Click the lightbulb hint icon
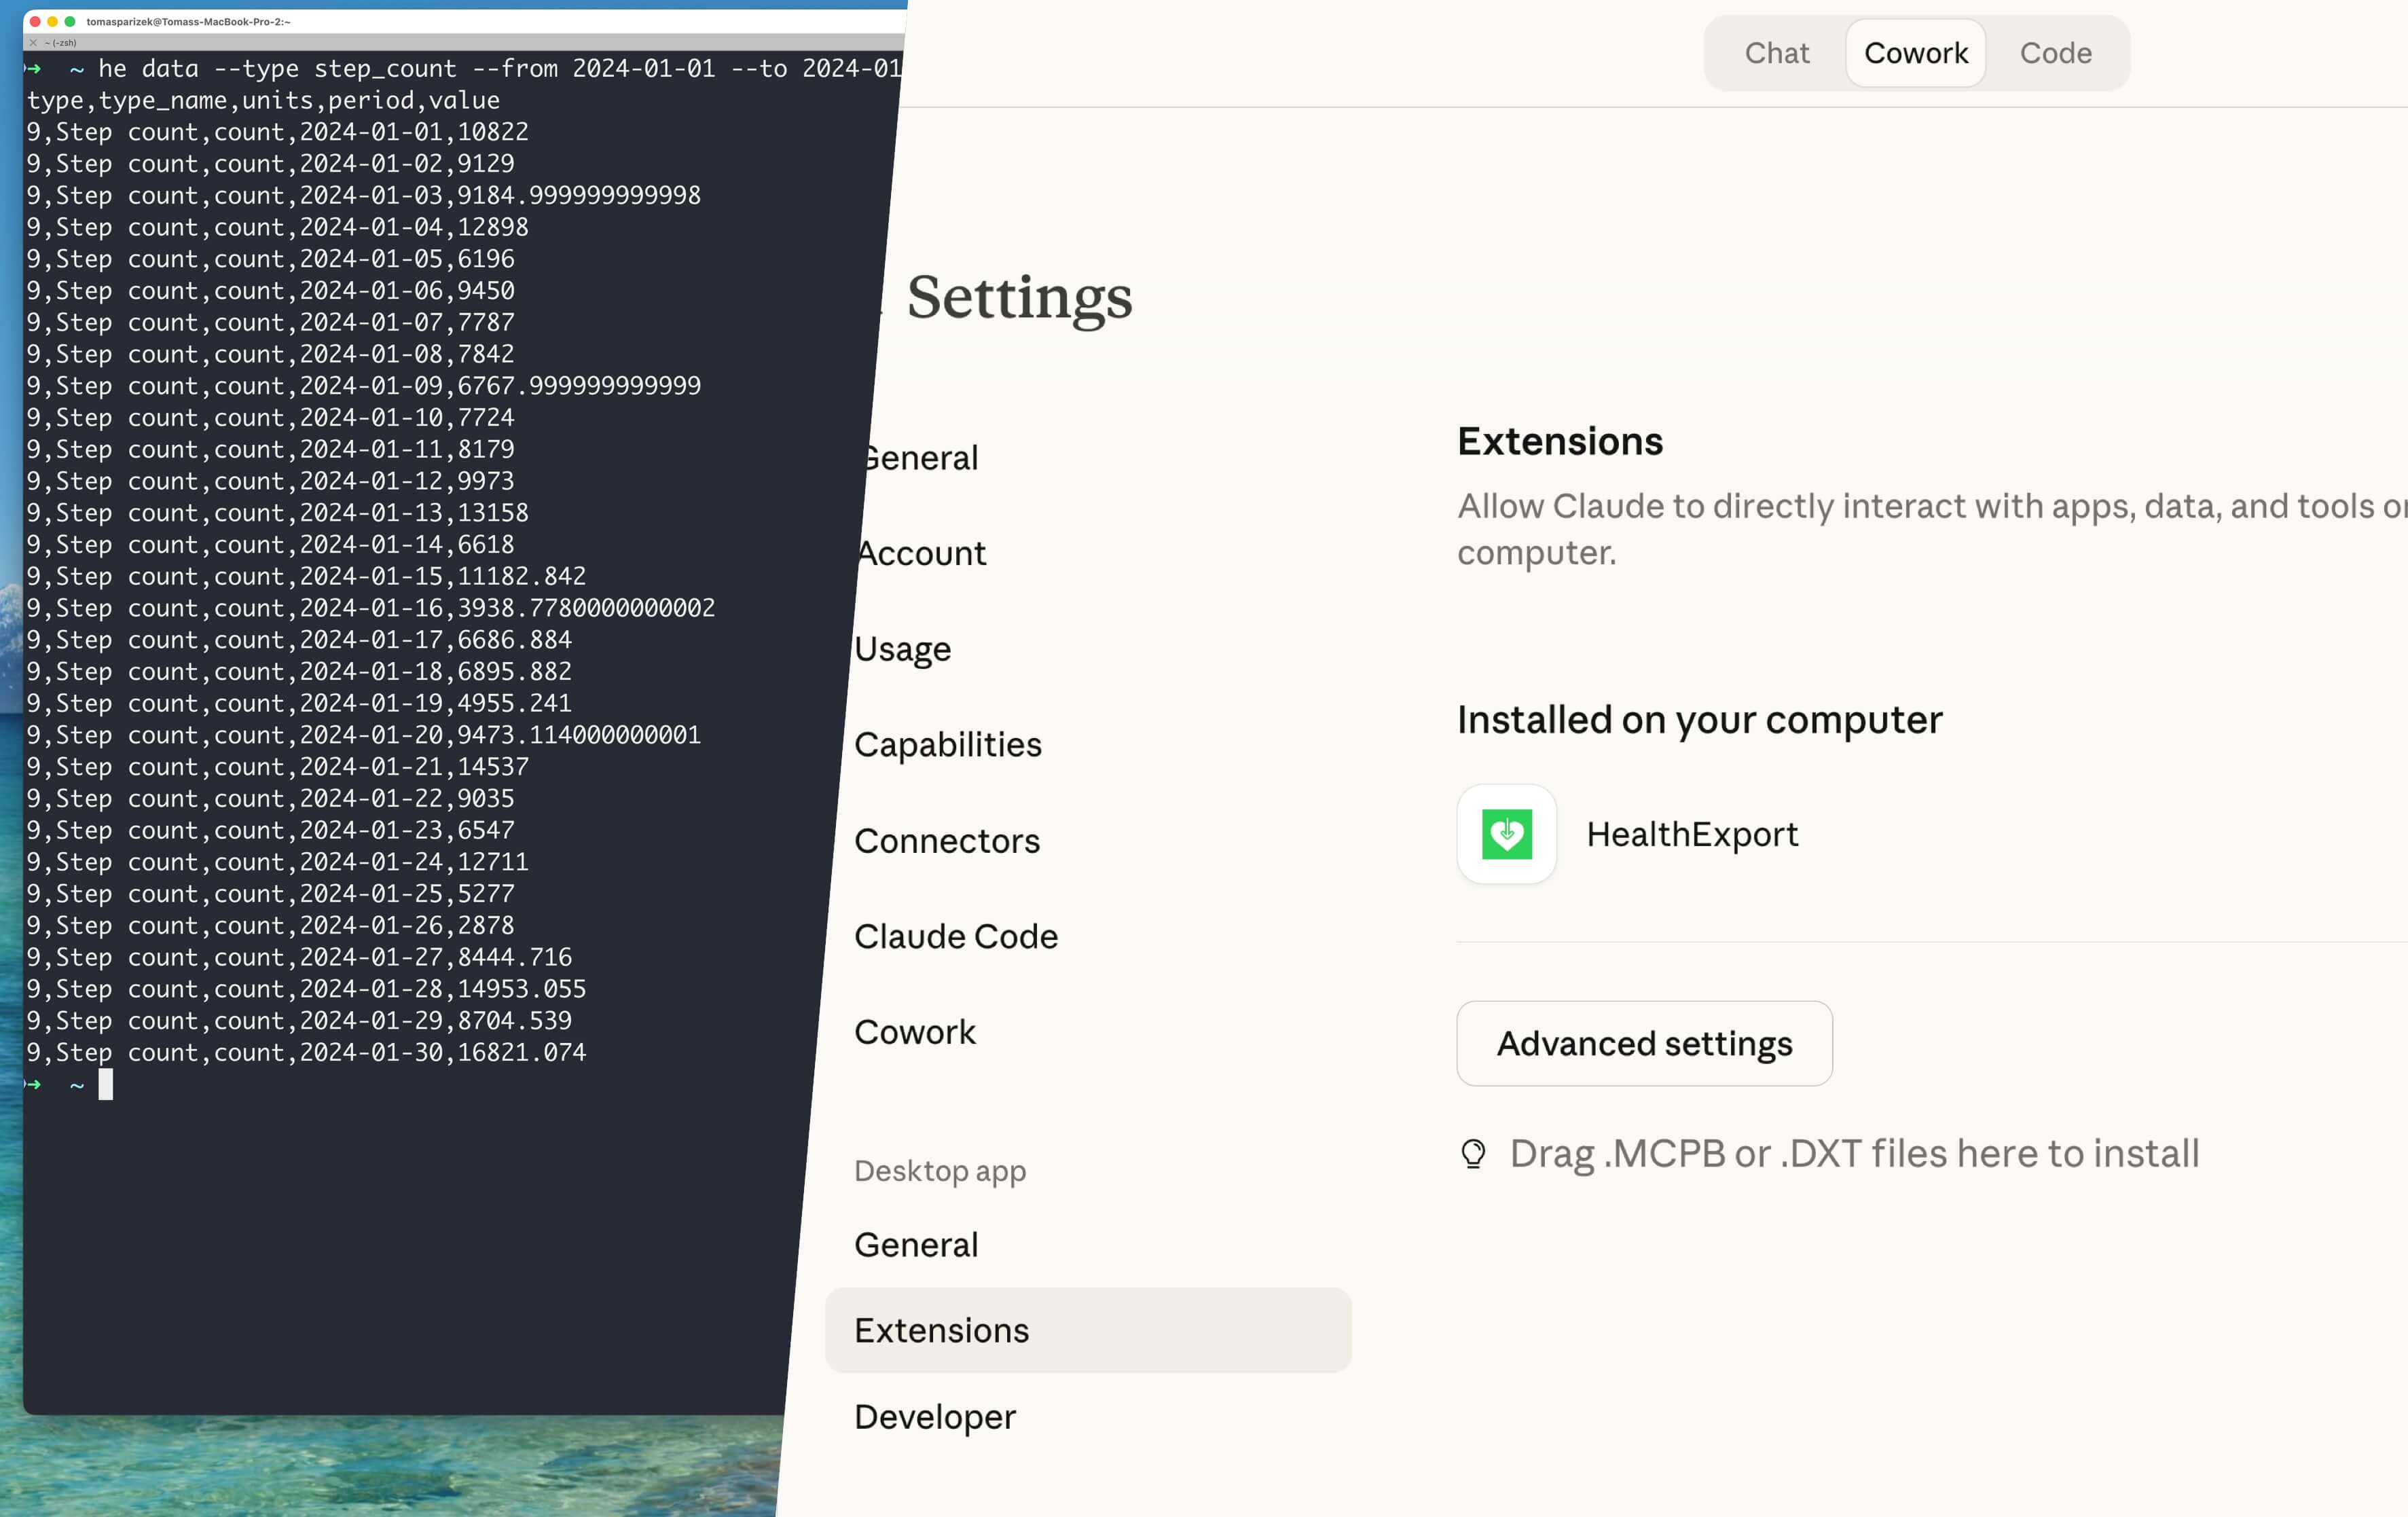Screen dimensions: 2408x1517 (x=1472, y=1153)
